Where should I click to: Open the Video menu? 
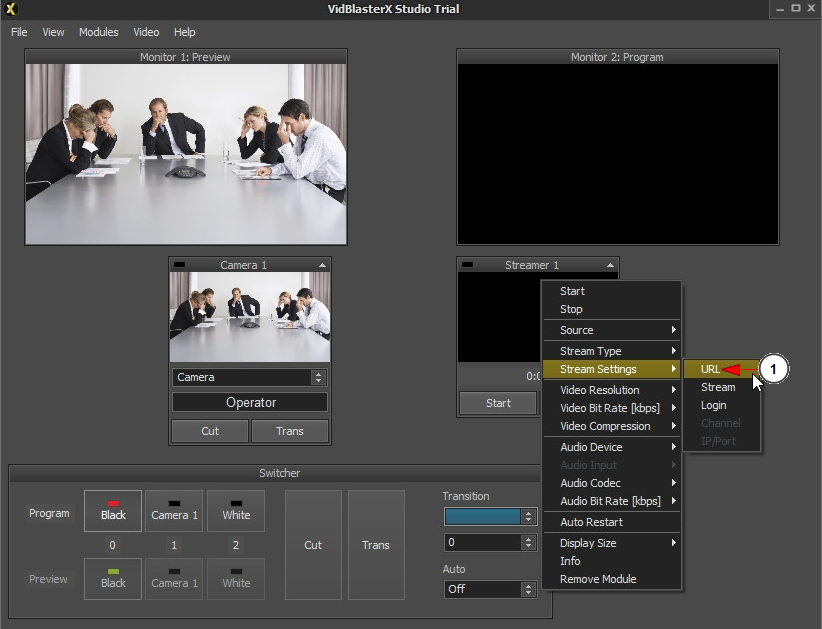point(146,32)
